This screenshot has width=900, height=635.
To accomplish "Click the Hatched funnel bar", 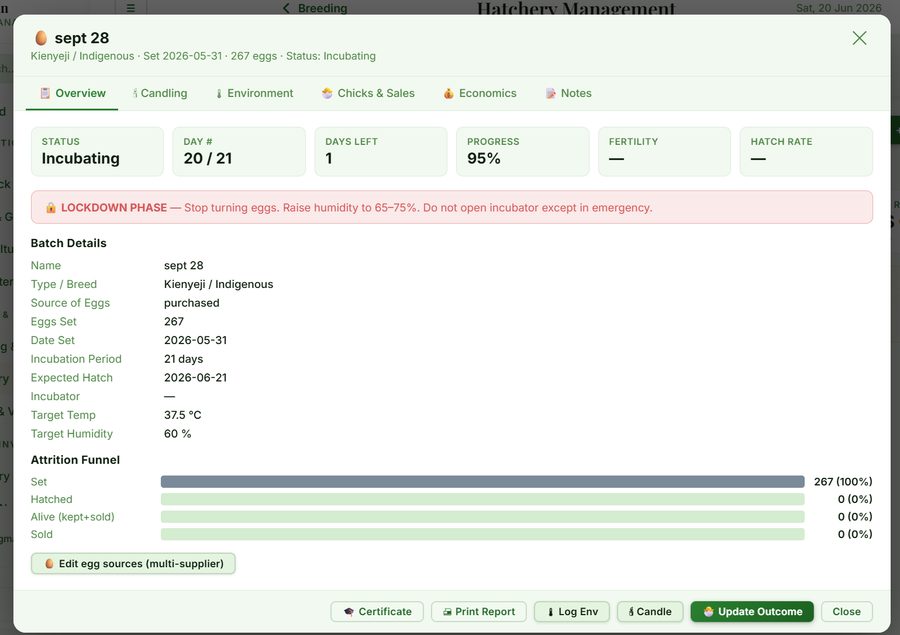I will coord(482,500).
